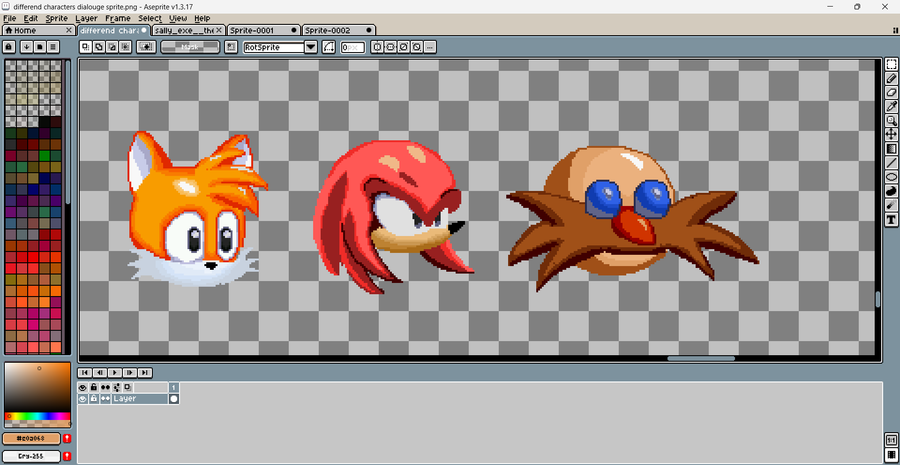Select the Rectangular Marquee tool

pyautogui.click(x=891, y=64)
